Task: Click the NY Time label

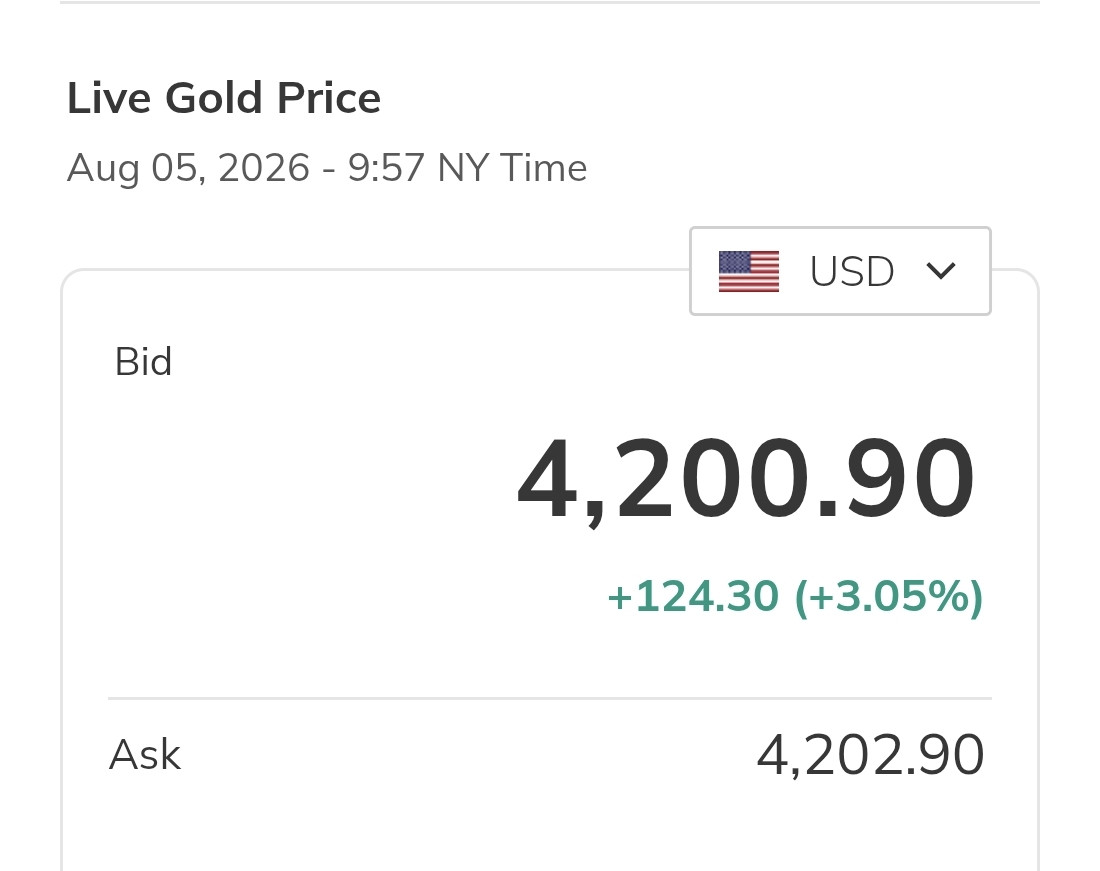Action: (x=512, y=168)
